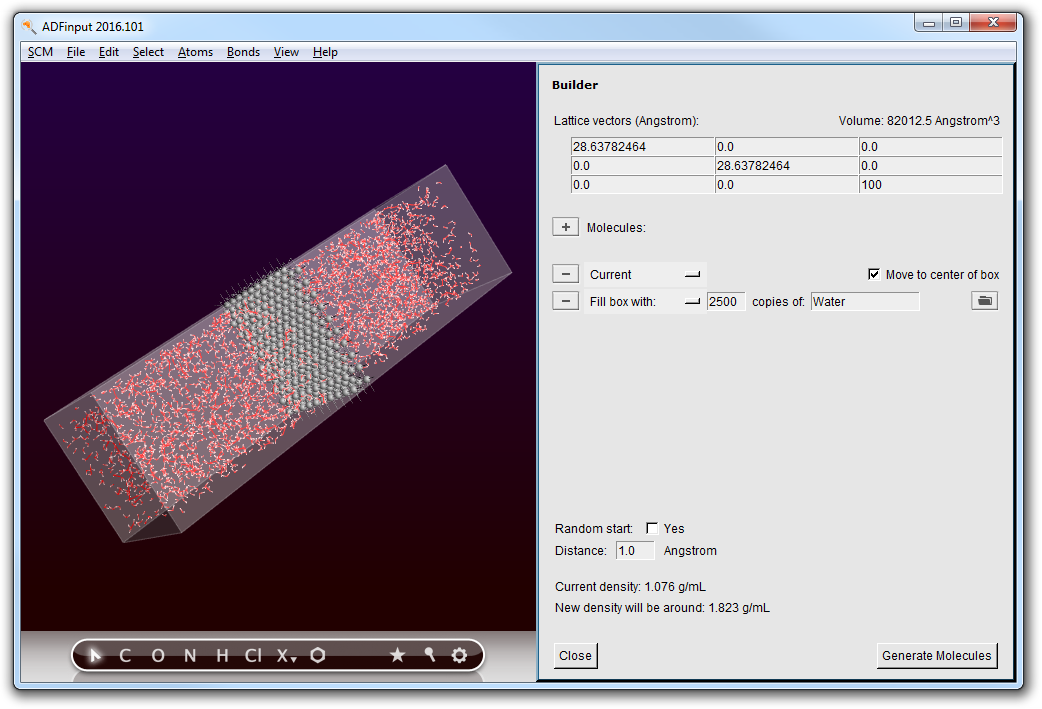The height and width of the screenshot is (709, 1042).
Task: Remove the Current row with minus
Action: 566,274
